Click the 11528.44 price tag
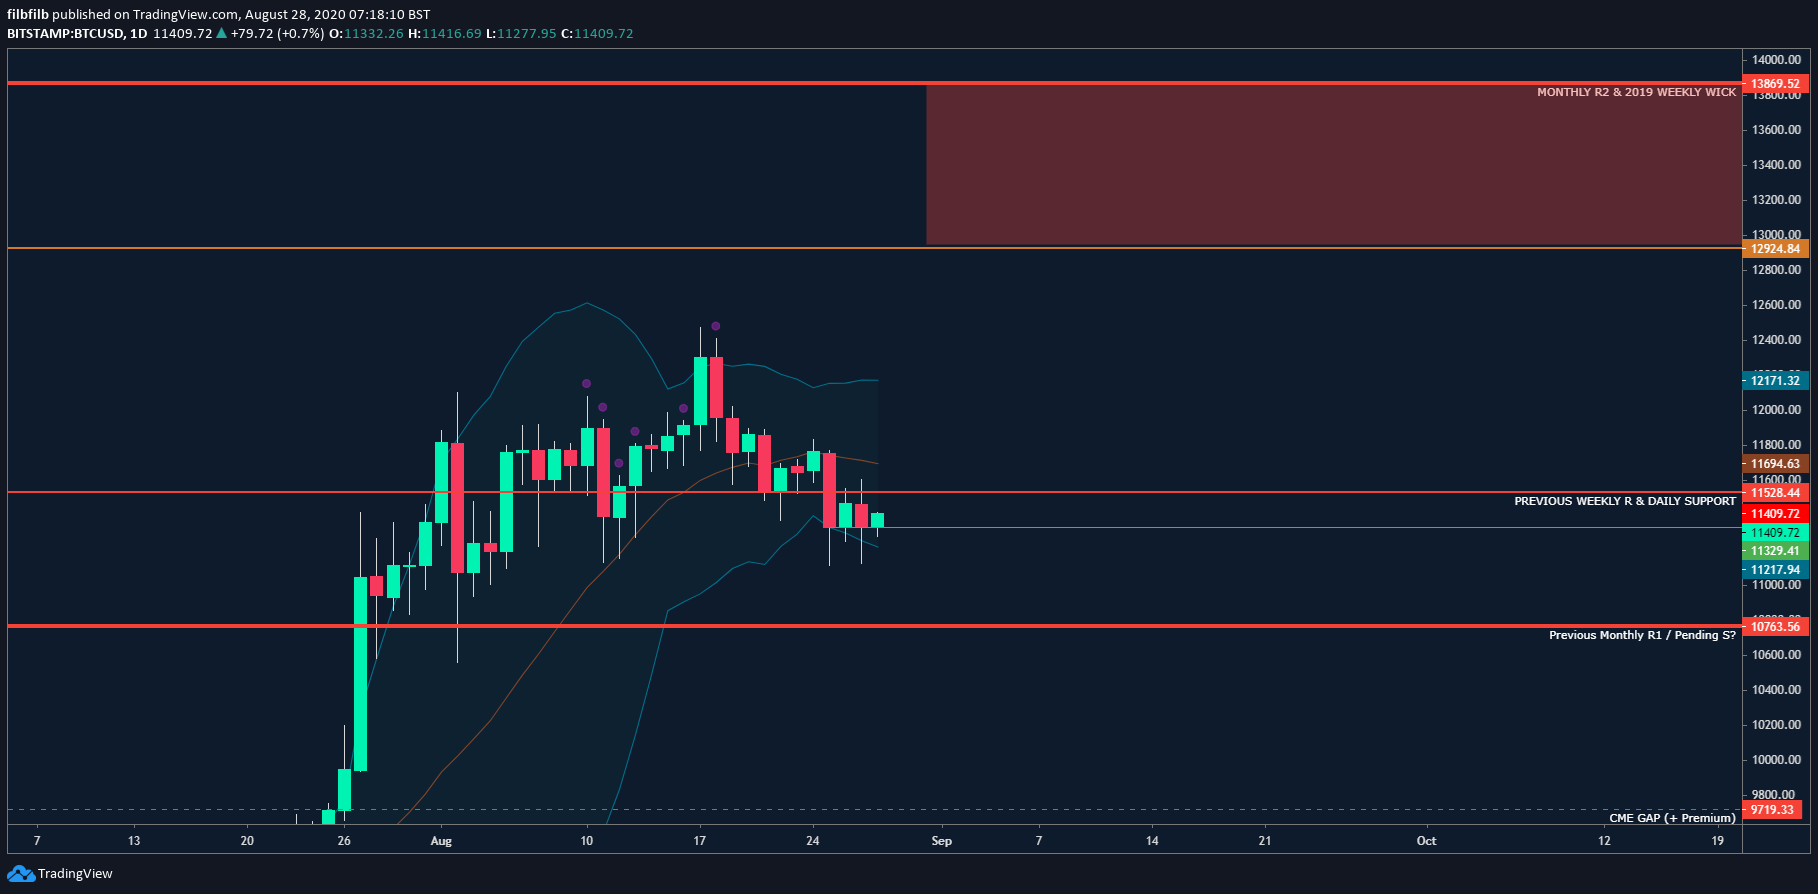The width and height of the screenshot is (1818, 894). (1775, 493)
